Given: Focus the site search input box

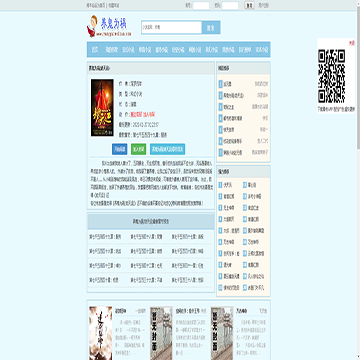Looking at the screenshot, I should 171,27.
